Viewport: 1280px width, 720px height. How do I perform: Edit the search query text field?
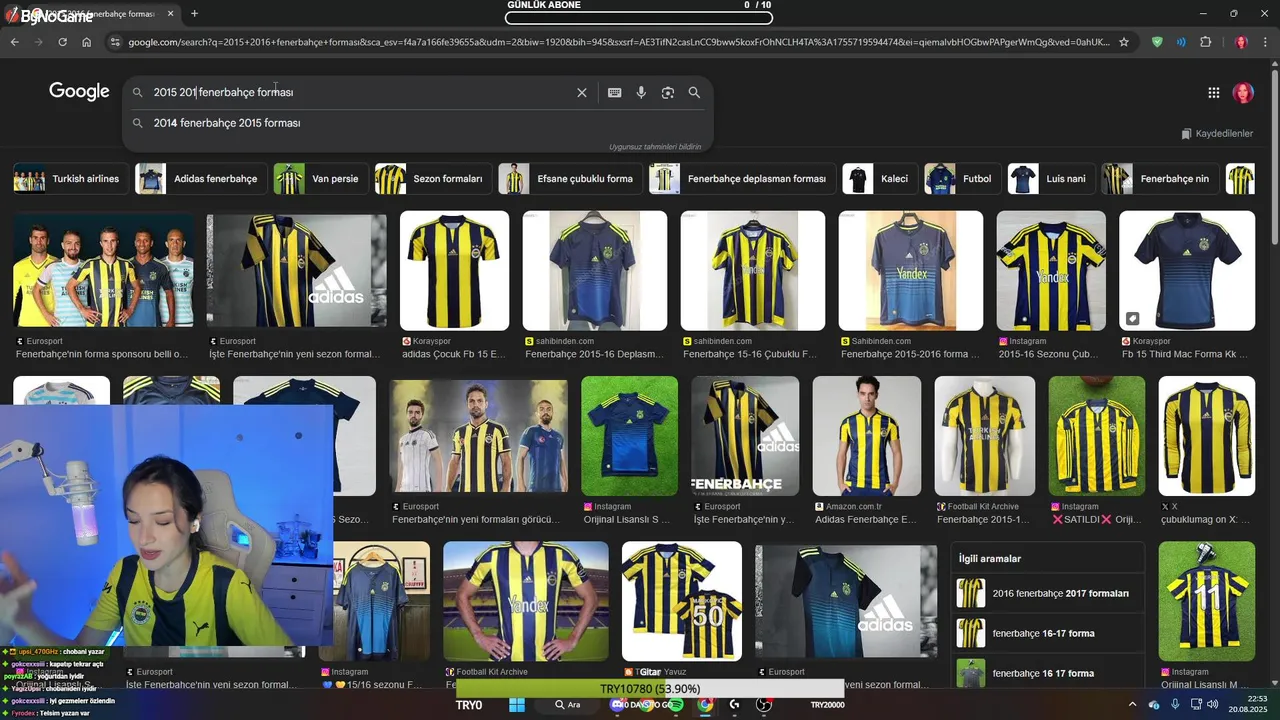pos(360,92)
